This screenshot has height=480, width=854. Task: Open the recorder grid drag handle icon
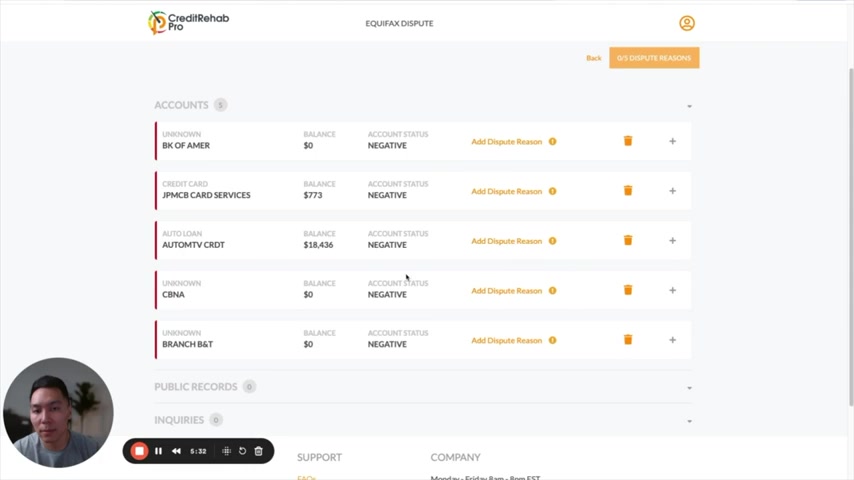coord(226,451)
